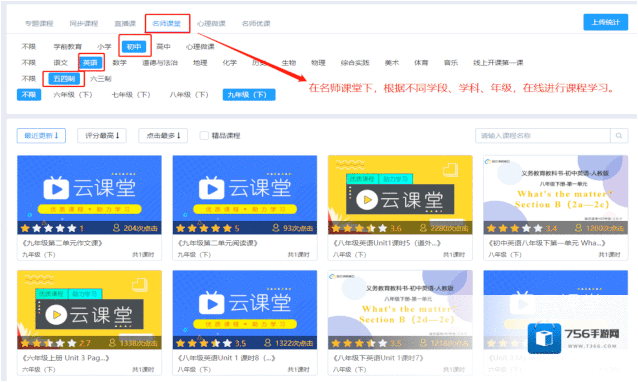Filter subject by 地理
The height and width of the screenshot is (382, 638).
pos(200,63)
